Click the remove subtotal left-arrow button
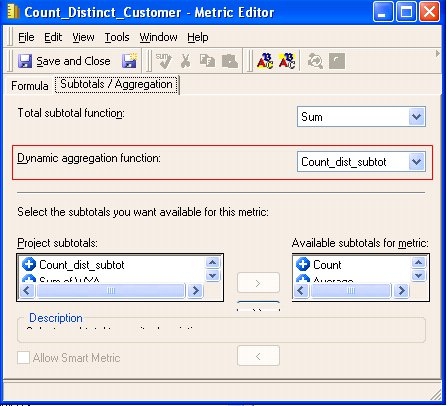This screenshot has width=448, height=406. pyautogui.click(x=258, y=356)
